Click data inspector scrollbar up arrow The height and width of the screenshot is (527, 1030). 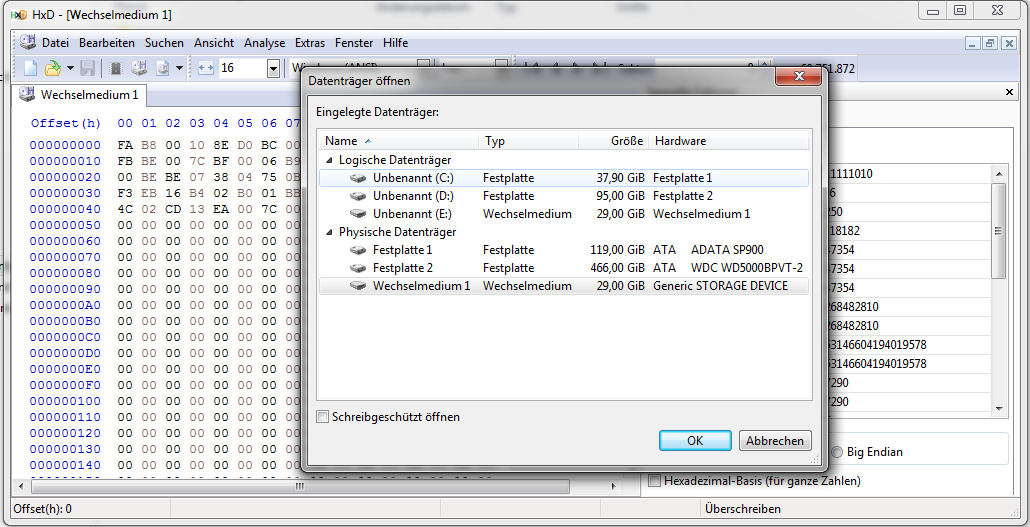(x=998, y=174)
